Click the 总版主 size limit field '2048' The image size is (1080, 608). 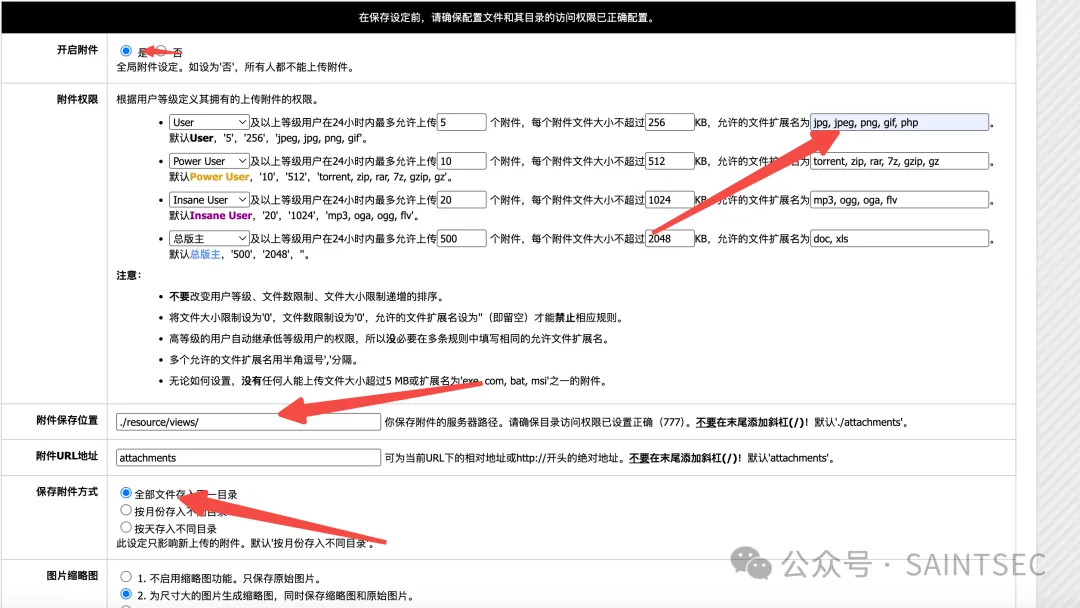(669, 239)
